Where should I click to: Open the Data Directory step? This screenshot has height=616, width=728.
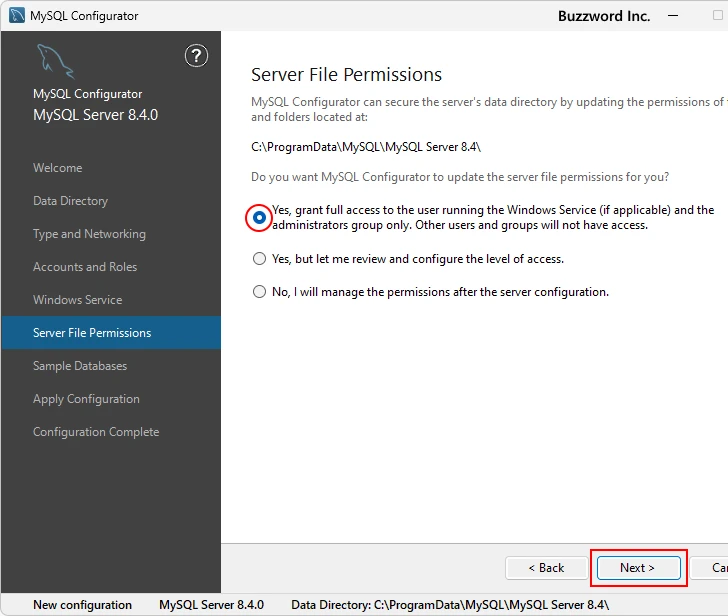click(71, 201)
